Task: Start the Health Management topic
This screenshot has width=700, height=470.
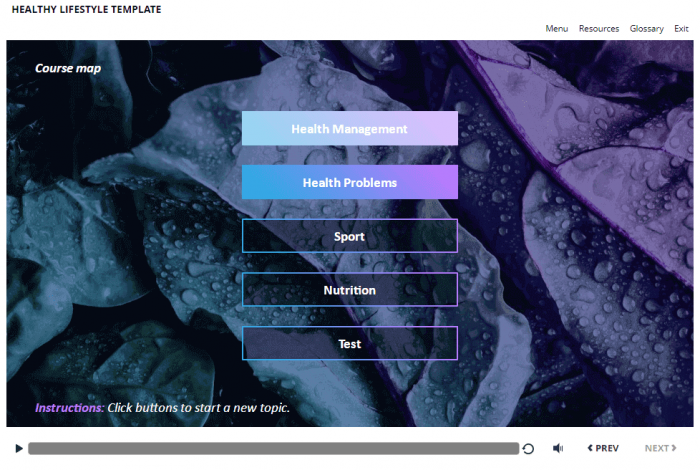Action: (x=349, y=129)
